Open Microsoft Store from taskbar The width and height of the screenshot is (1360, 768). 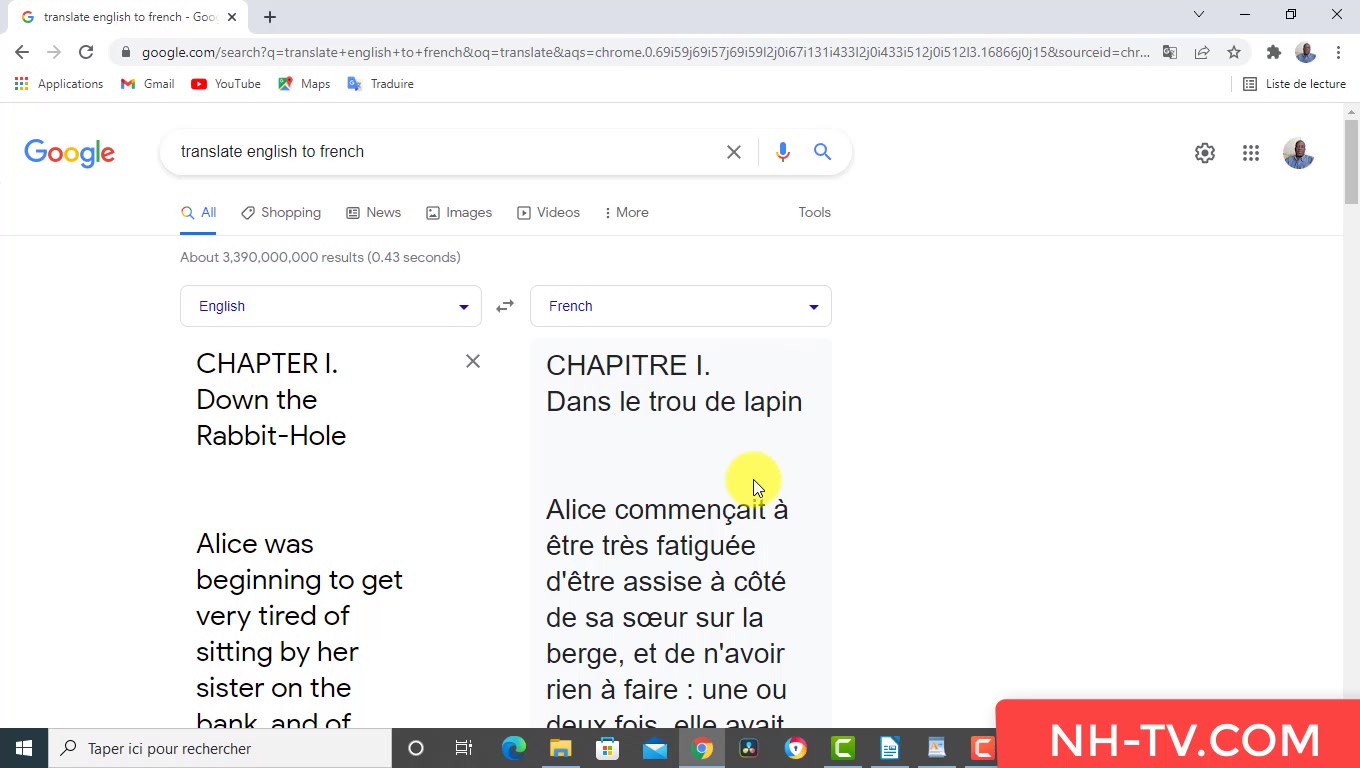click(607, 748)
